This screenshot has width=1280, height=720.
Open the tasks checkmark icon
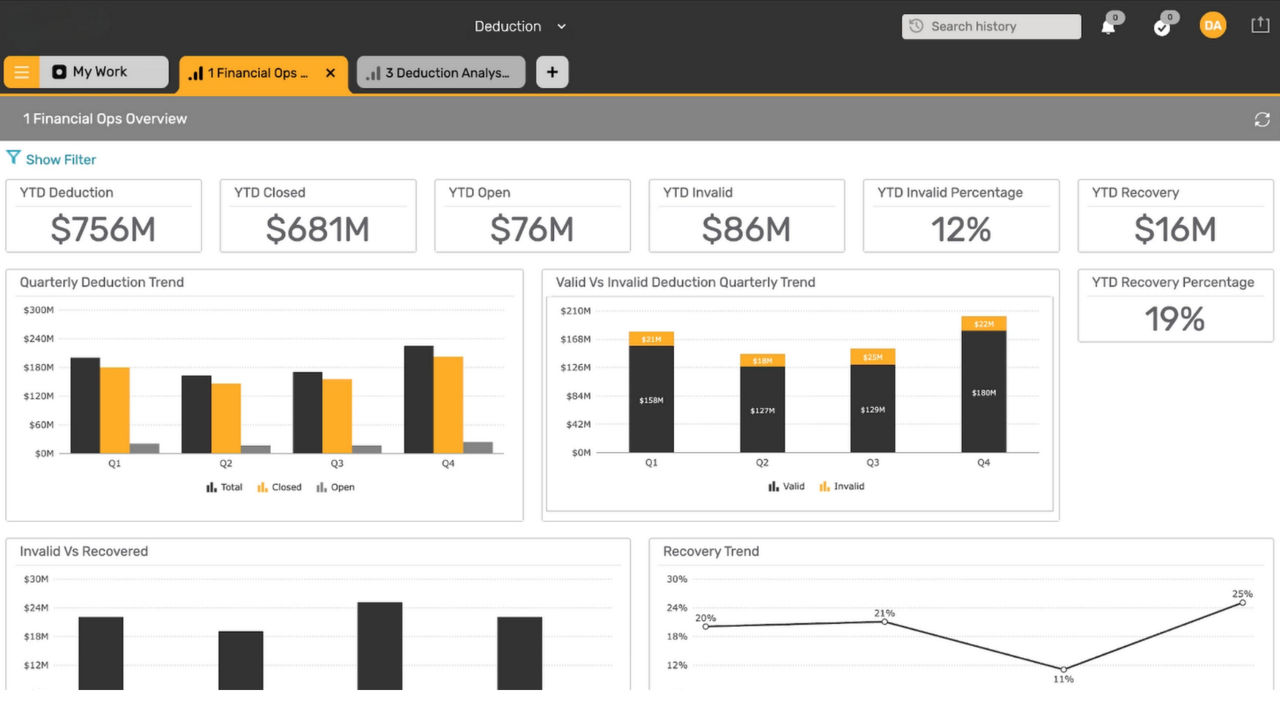pos(1161,27)
